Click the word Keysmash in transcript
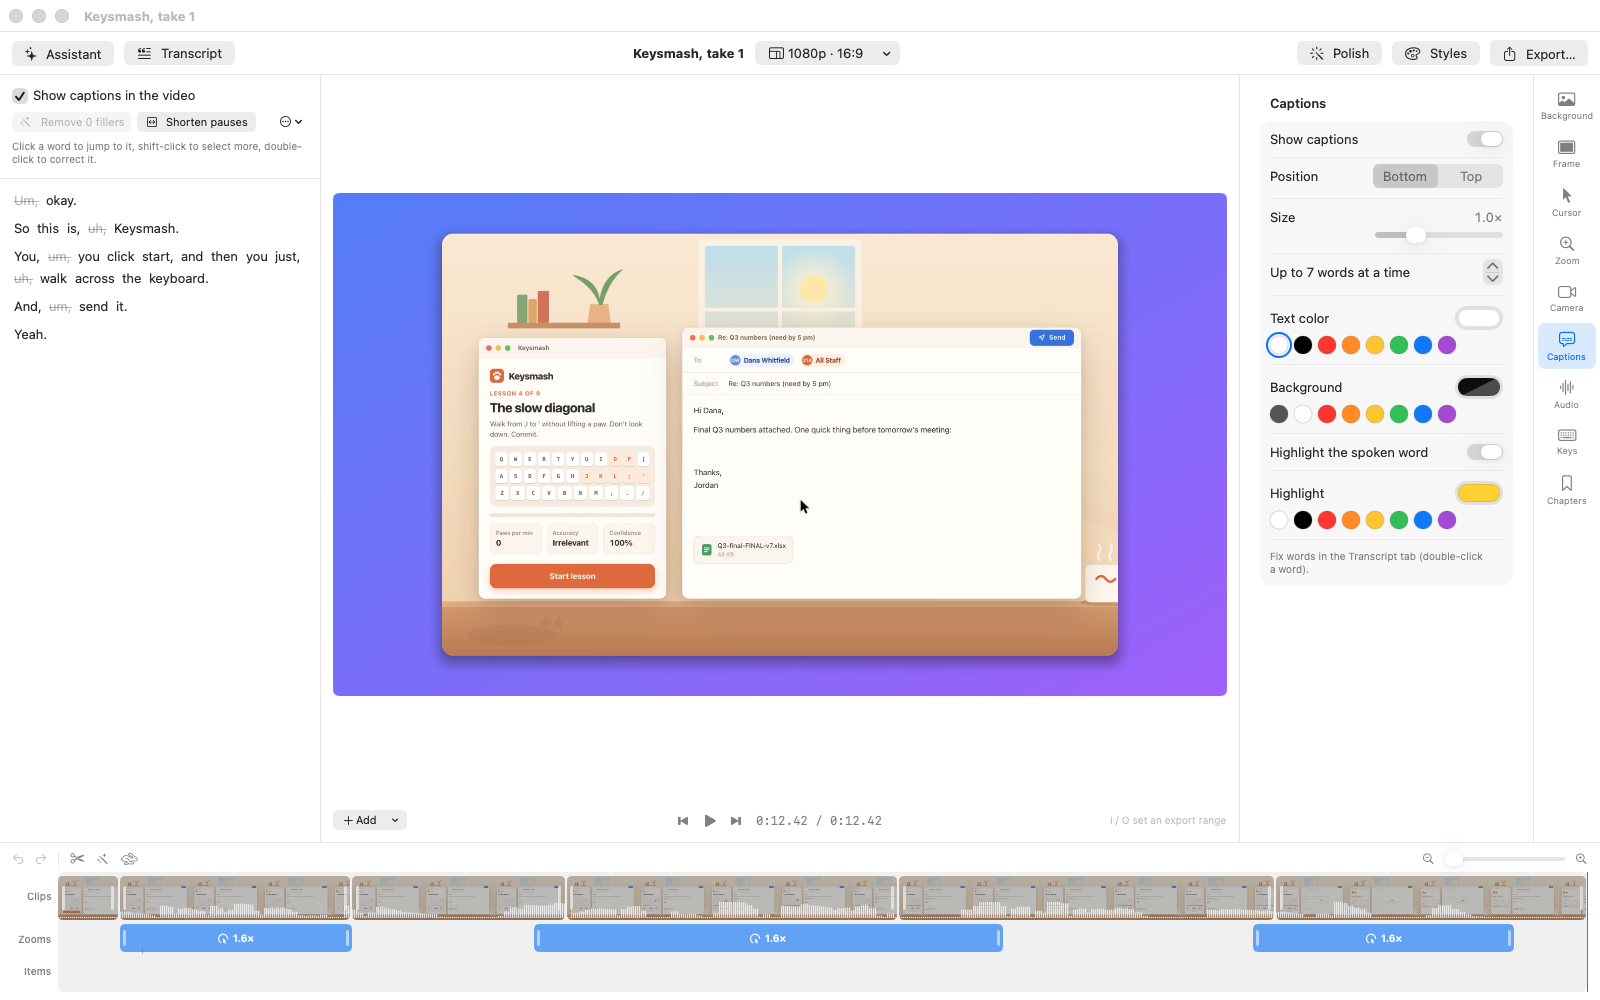 click(146, 229)
